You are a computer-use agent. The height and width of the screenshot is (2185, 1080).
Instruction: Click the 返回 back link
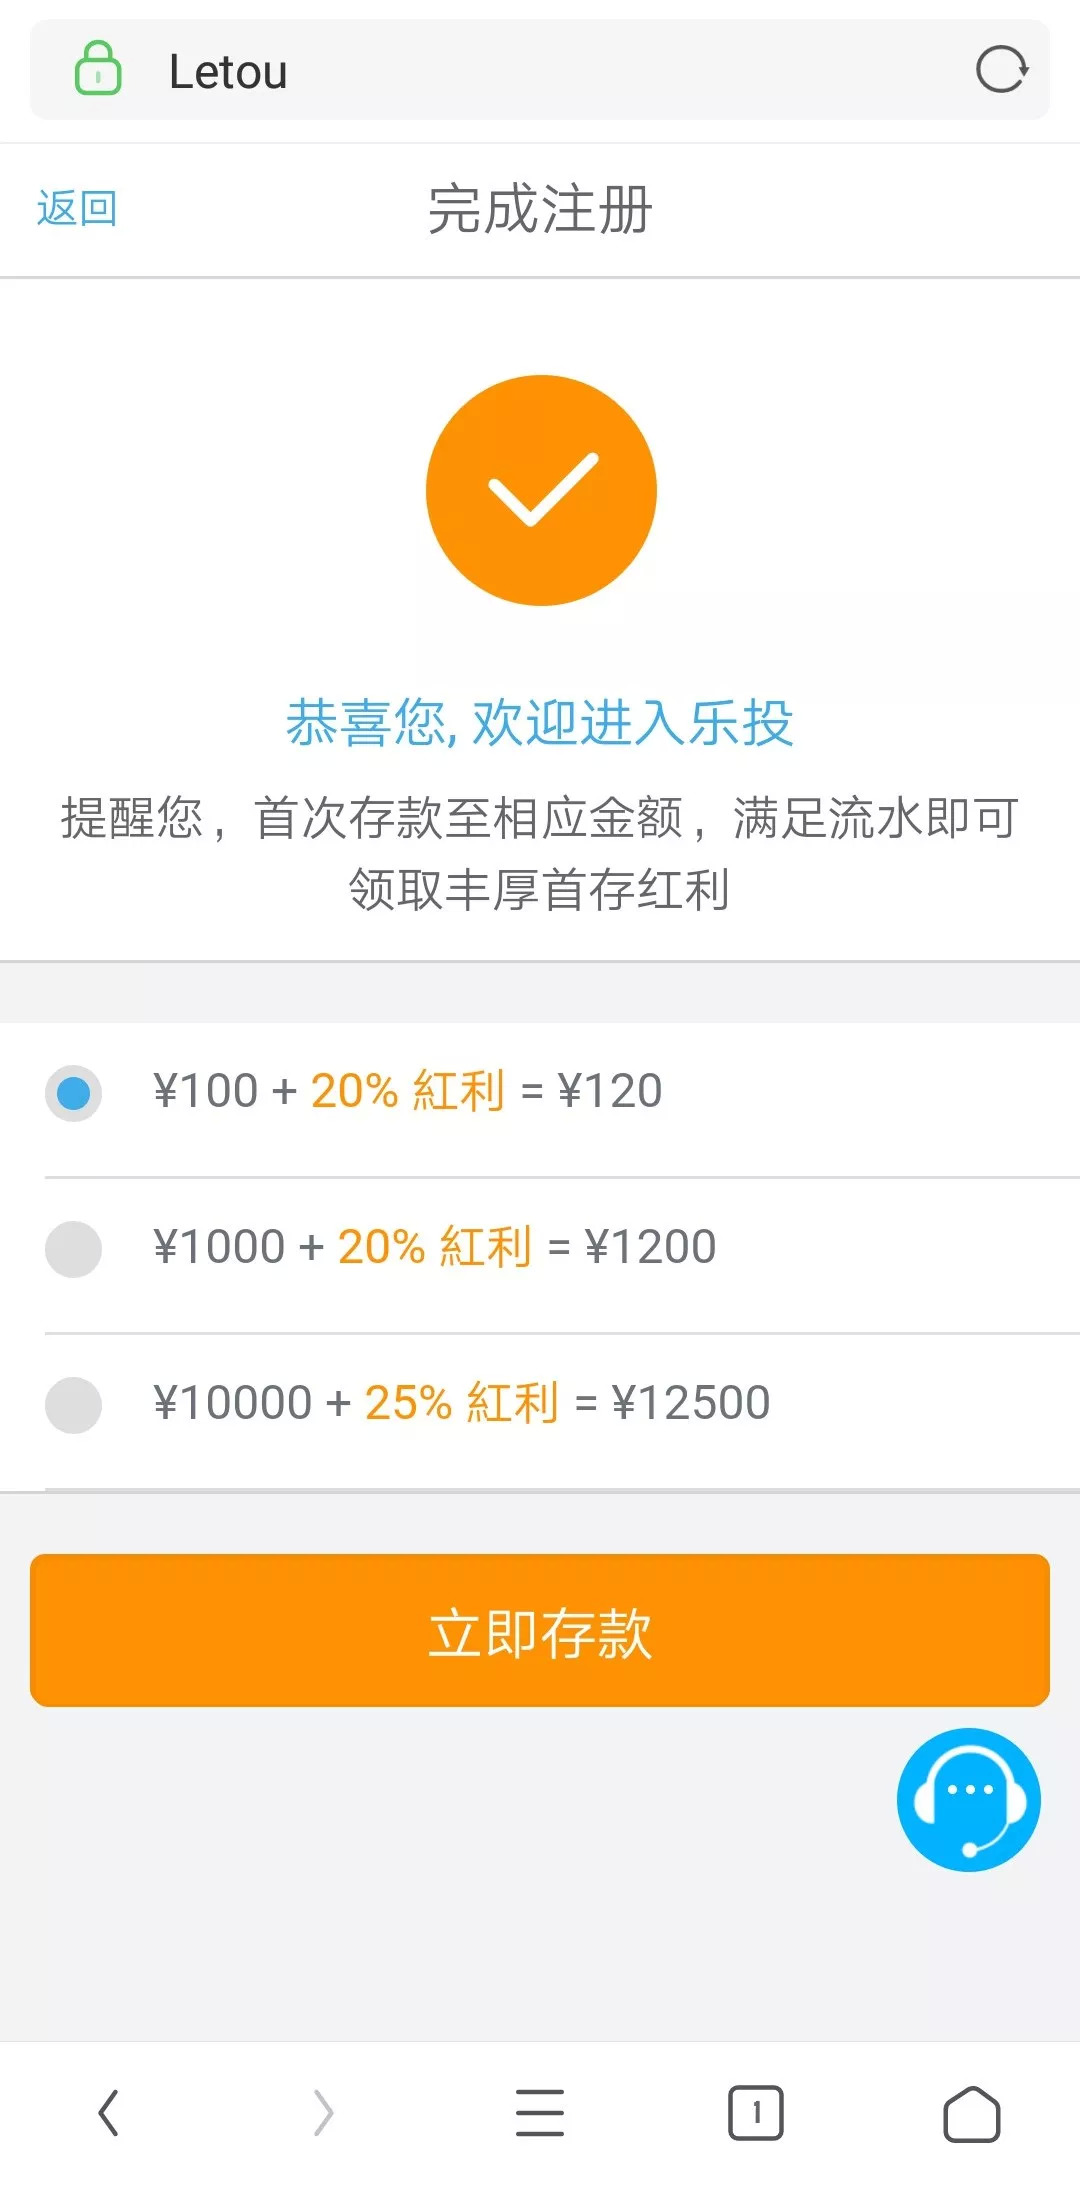tap(77, 209)
